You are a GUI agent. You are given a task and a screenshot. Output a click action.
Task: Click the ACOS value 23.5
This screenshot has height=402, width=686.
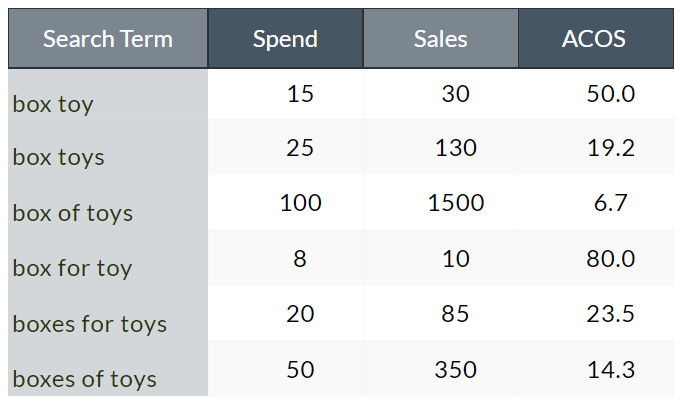point(610,314)
